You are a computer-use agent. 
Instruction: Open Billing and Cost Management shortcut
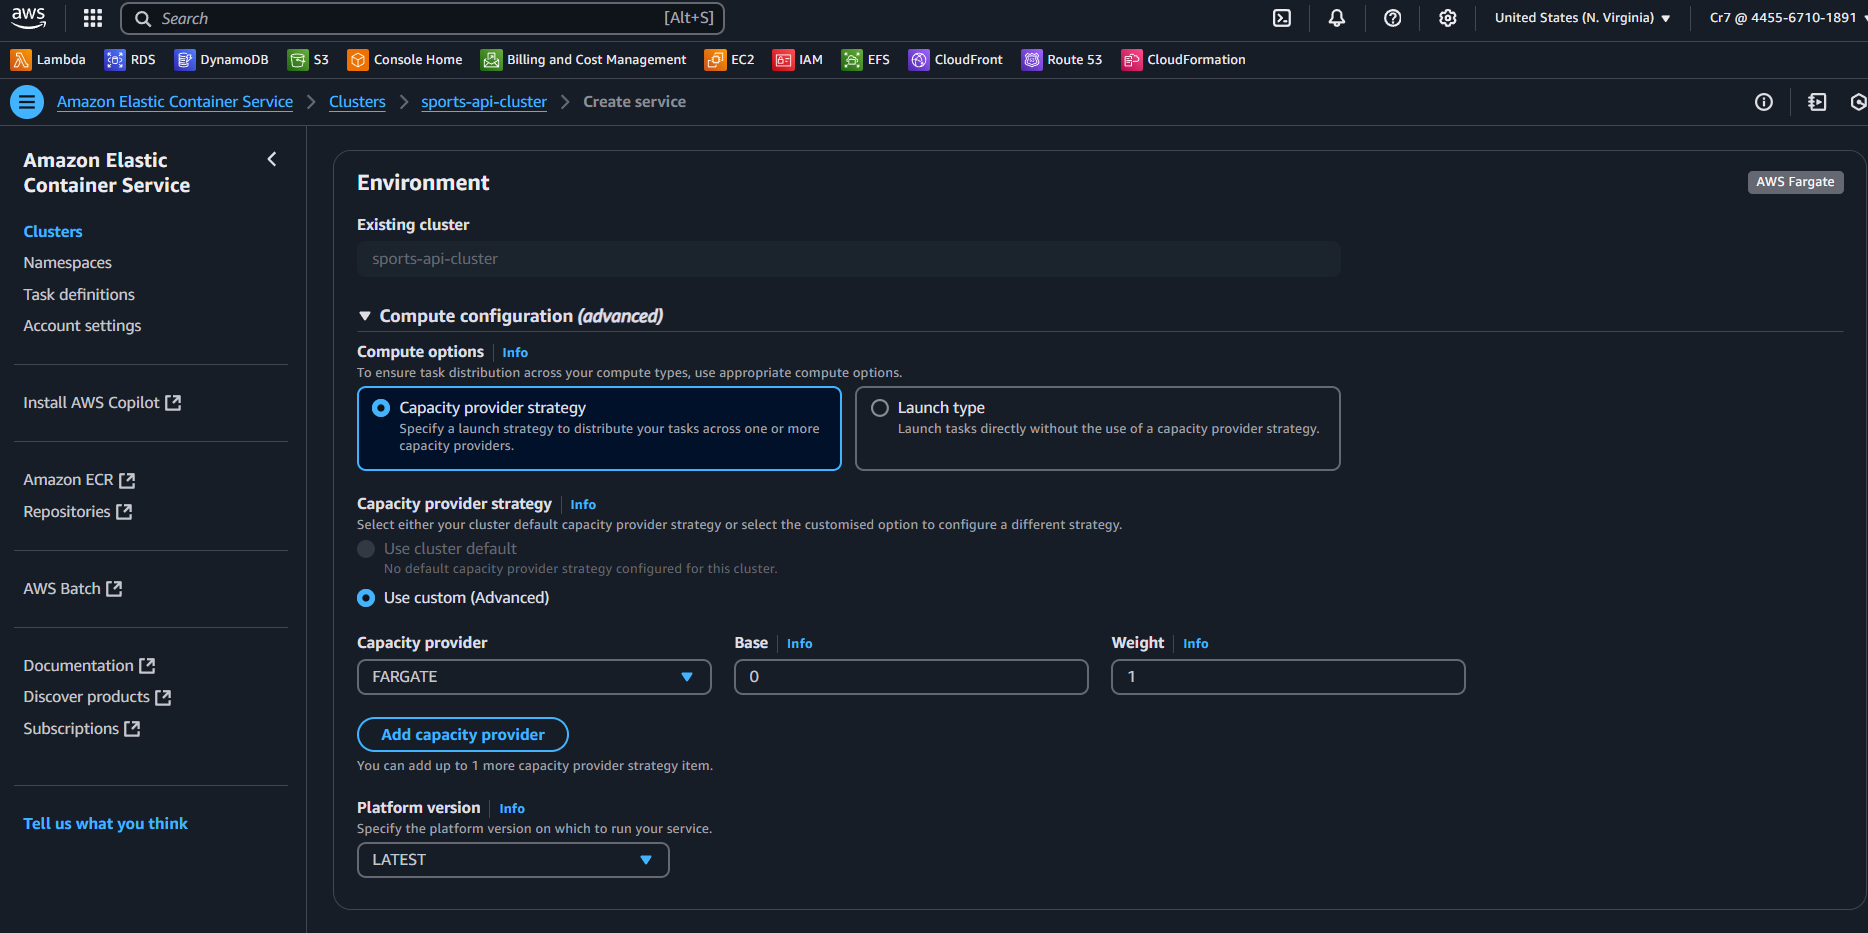click(x=584, y=60)
